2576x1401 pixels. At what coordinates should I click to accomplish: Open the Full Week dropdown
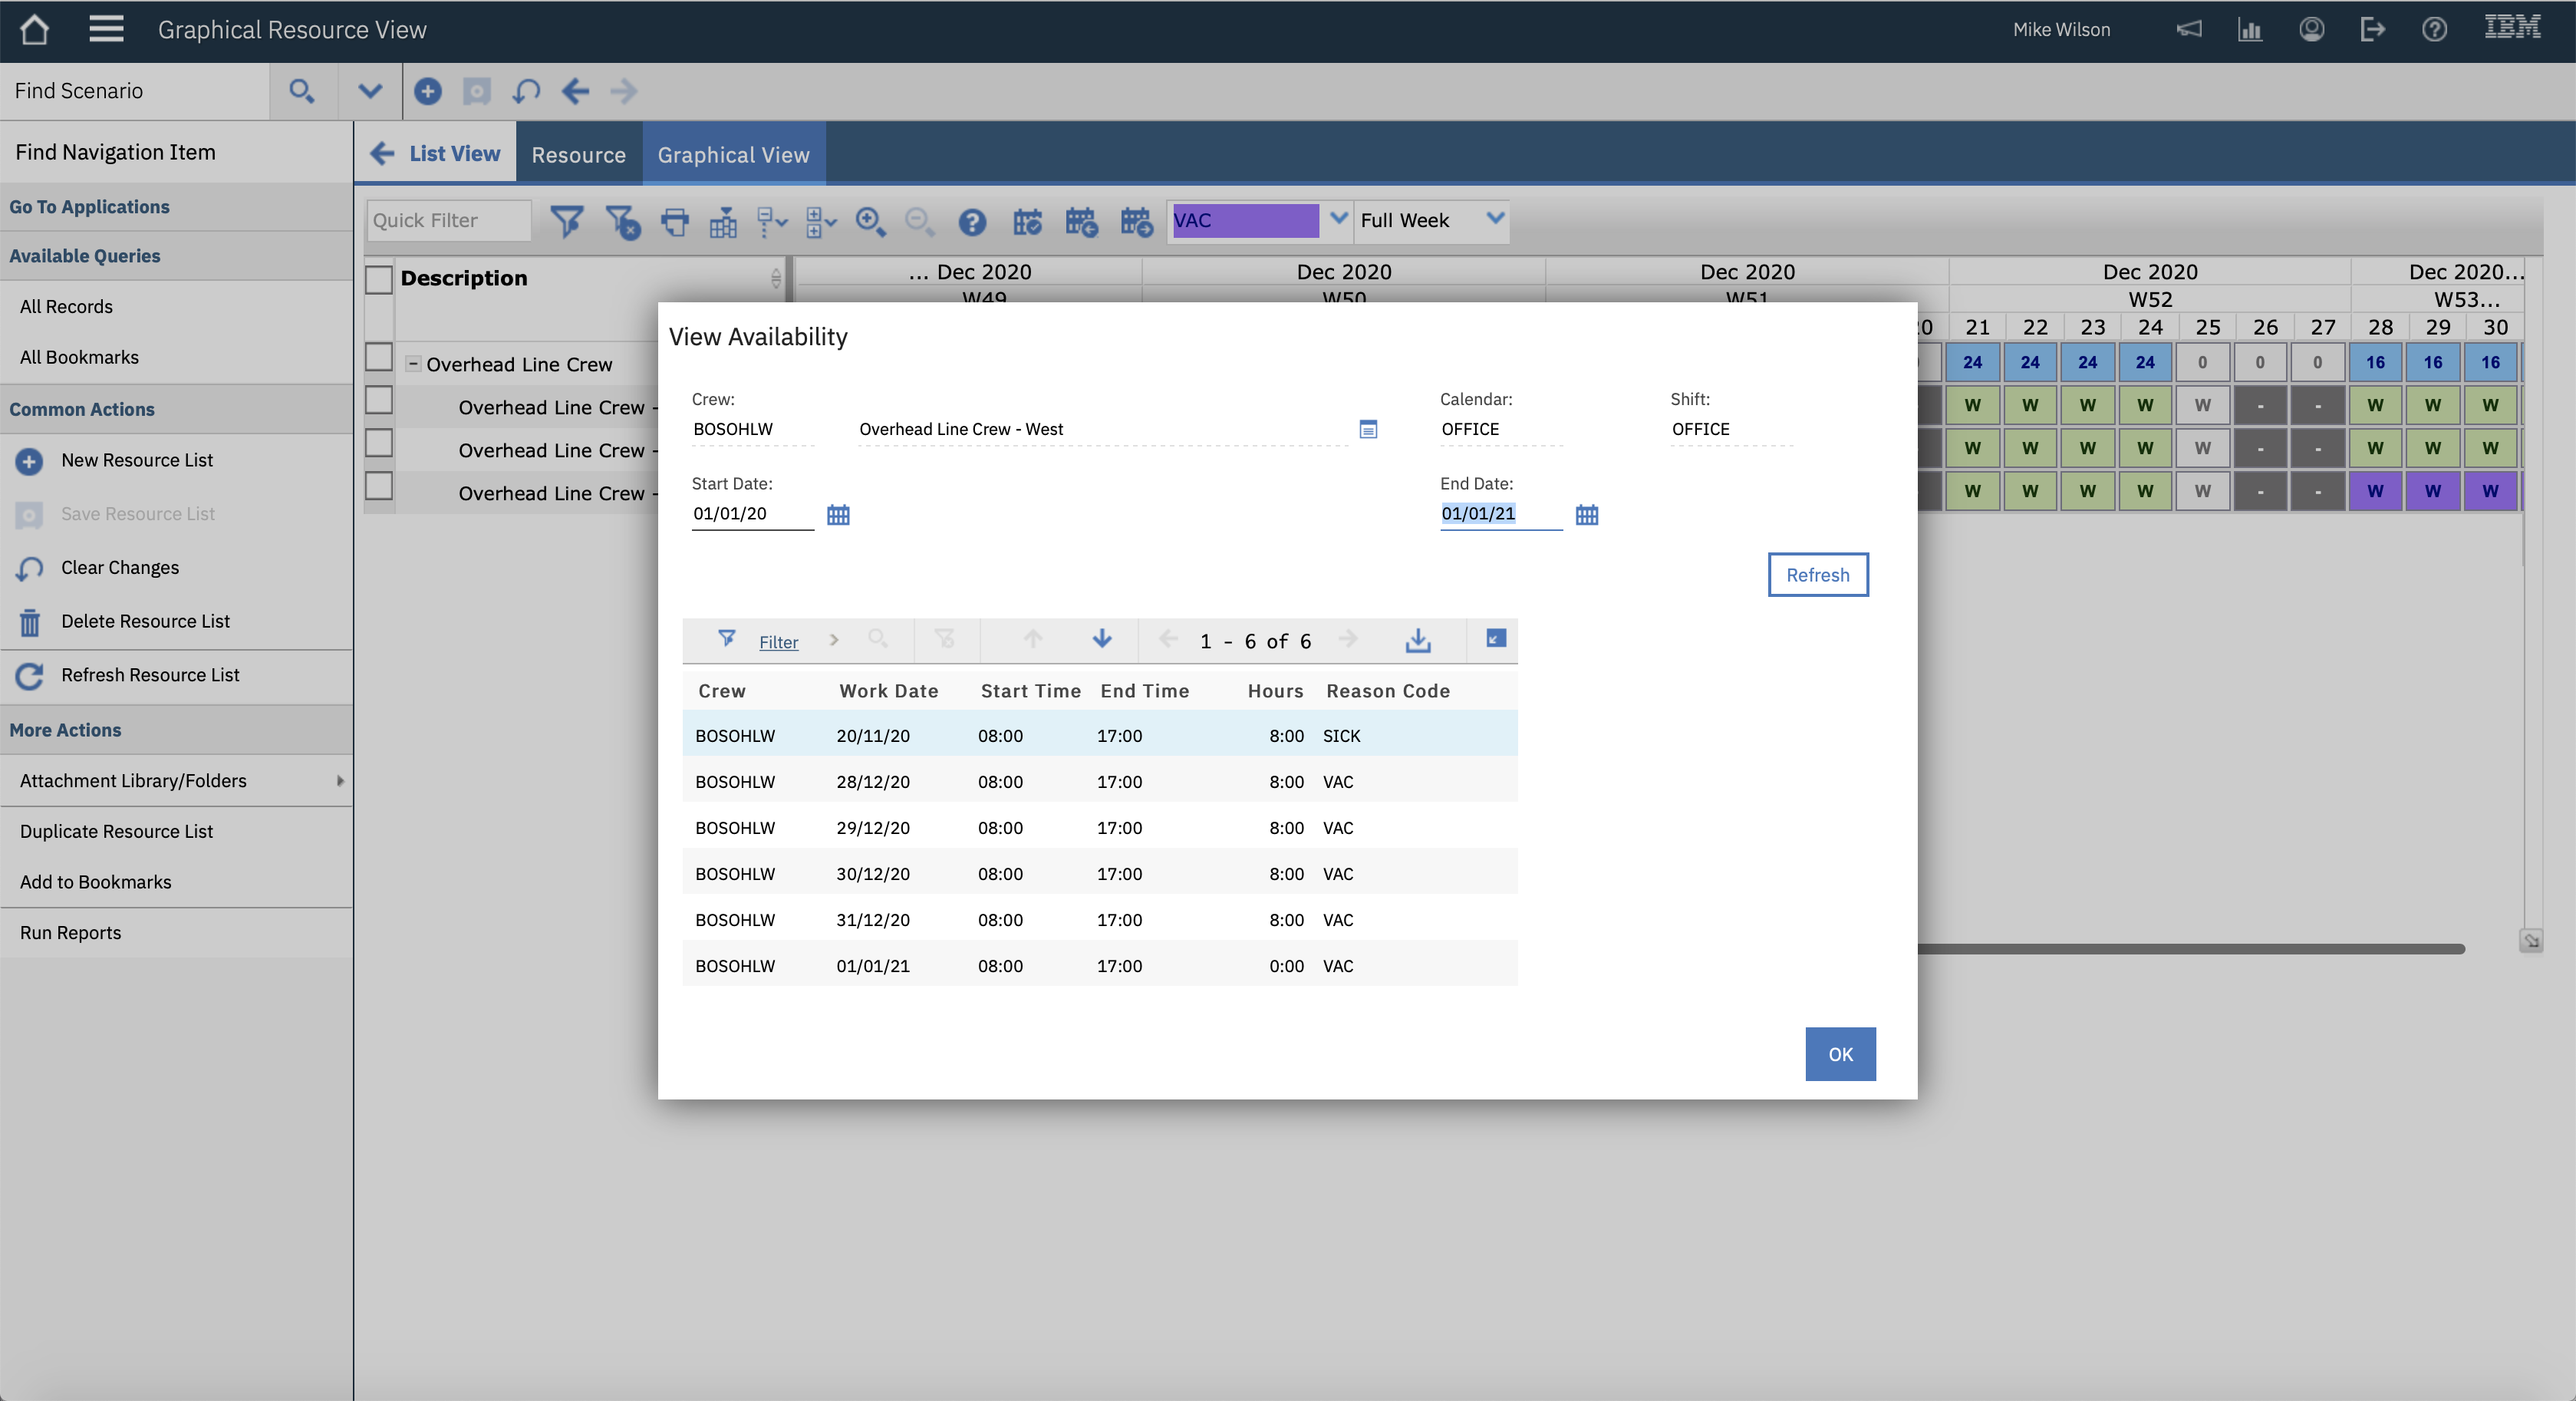coord(1494,221)
